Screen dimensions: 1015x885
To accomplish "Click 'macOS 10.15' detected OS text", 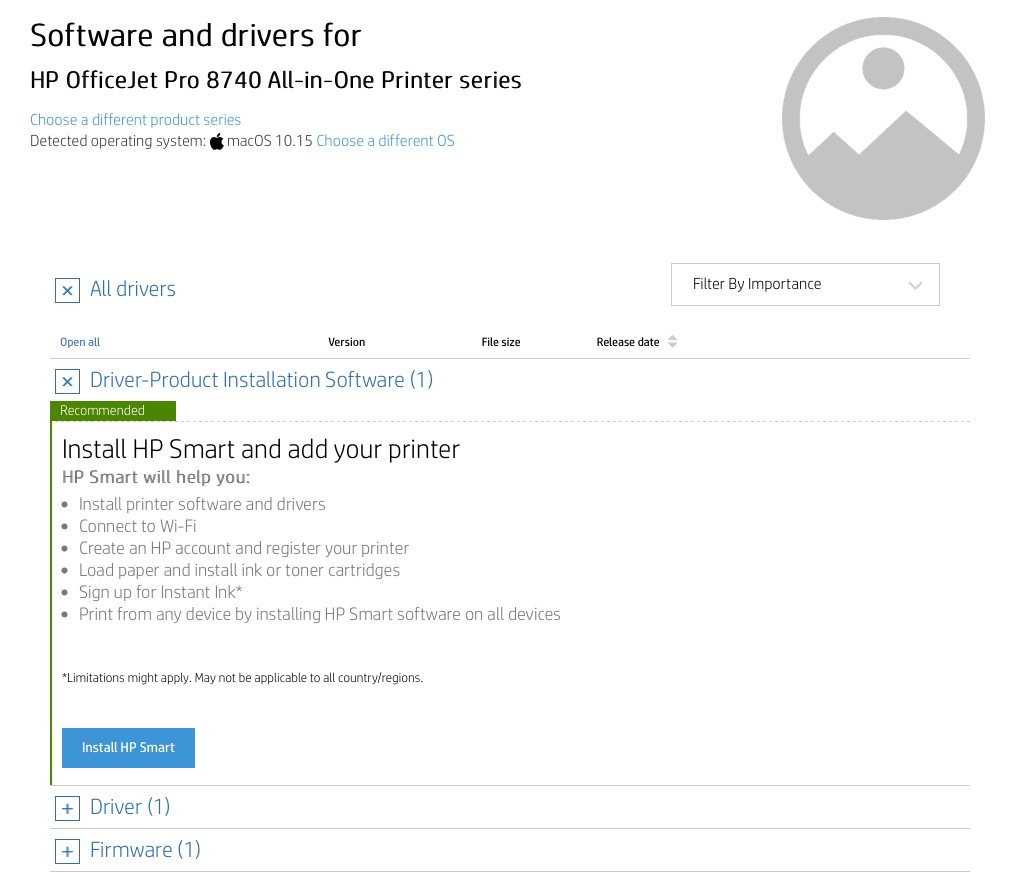I will tap(270, 140).
